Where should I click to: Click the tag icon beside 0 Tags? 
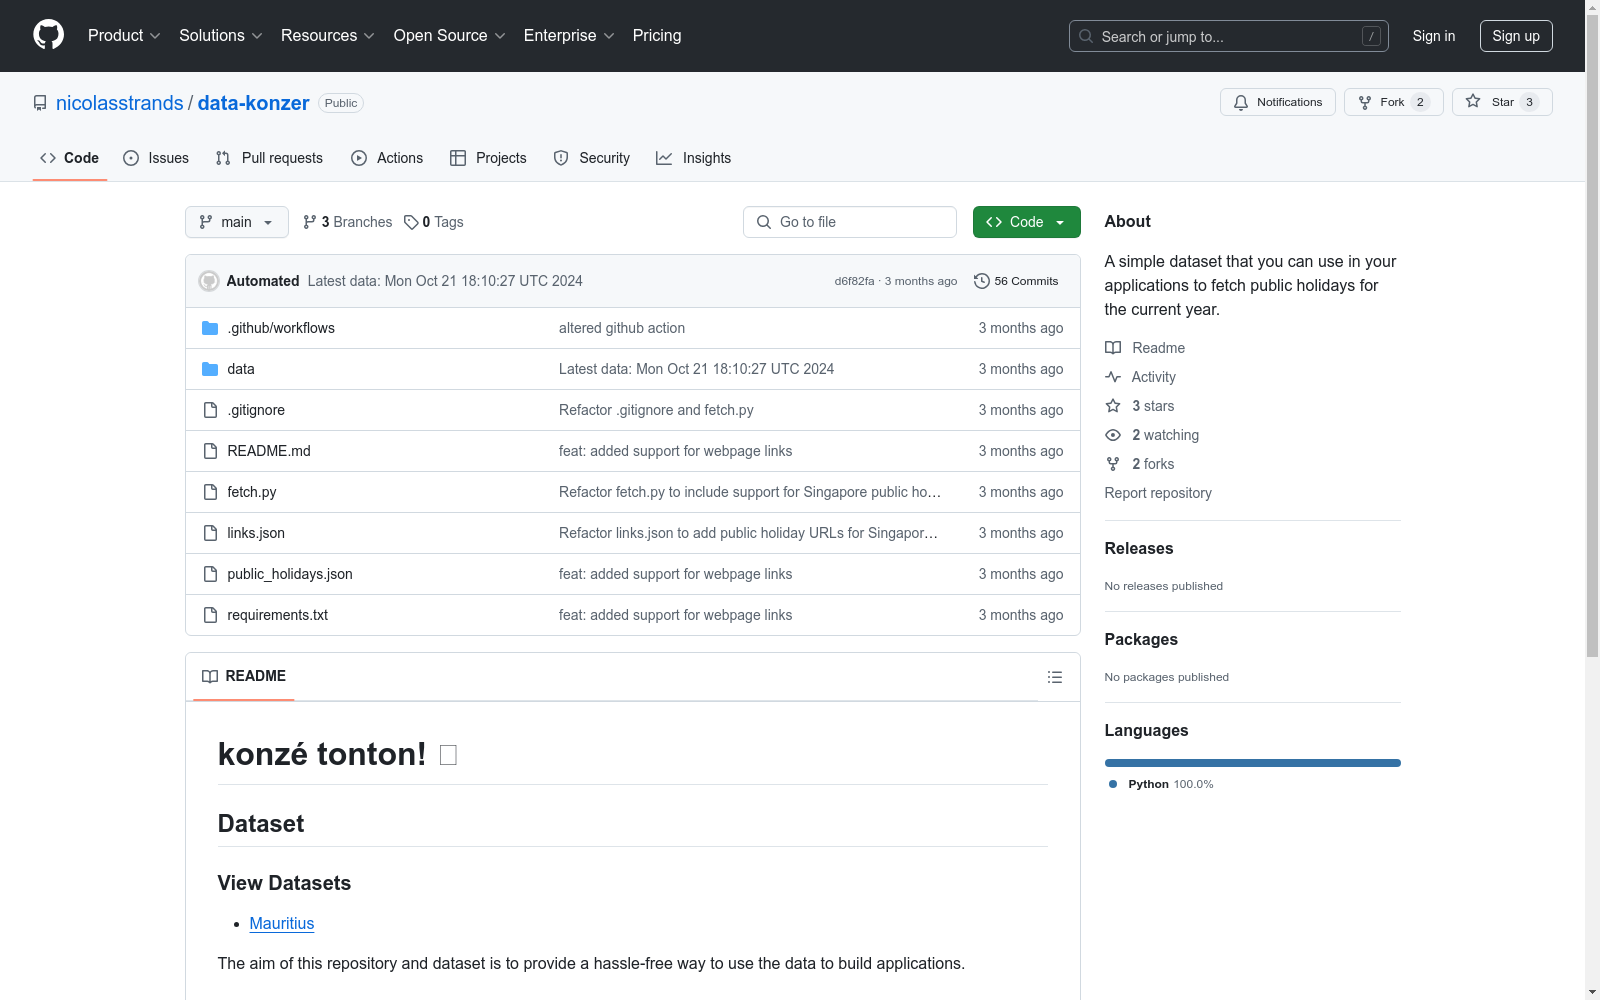tap(411, 222)
